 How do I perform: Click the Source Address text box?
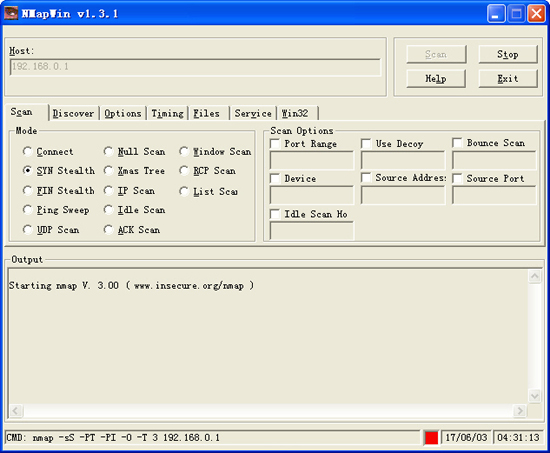(x=403, y=195)
